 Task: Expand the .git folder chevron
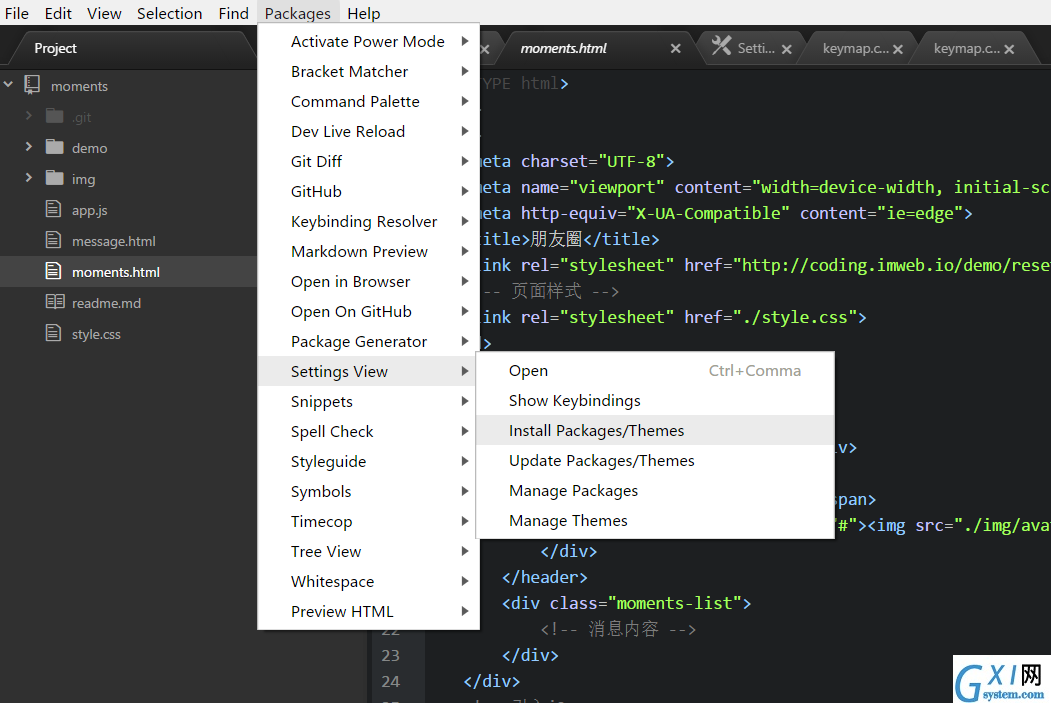tap(29, 116)
